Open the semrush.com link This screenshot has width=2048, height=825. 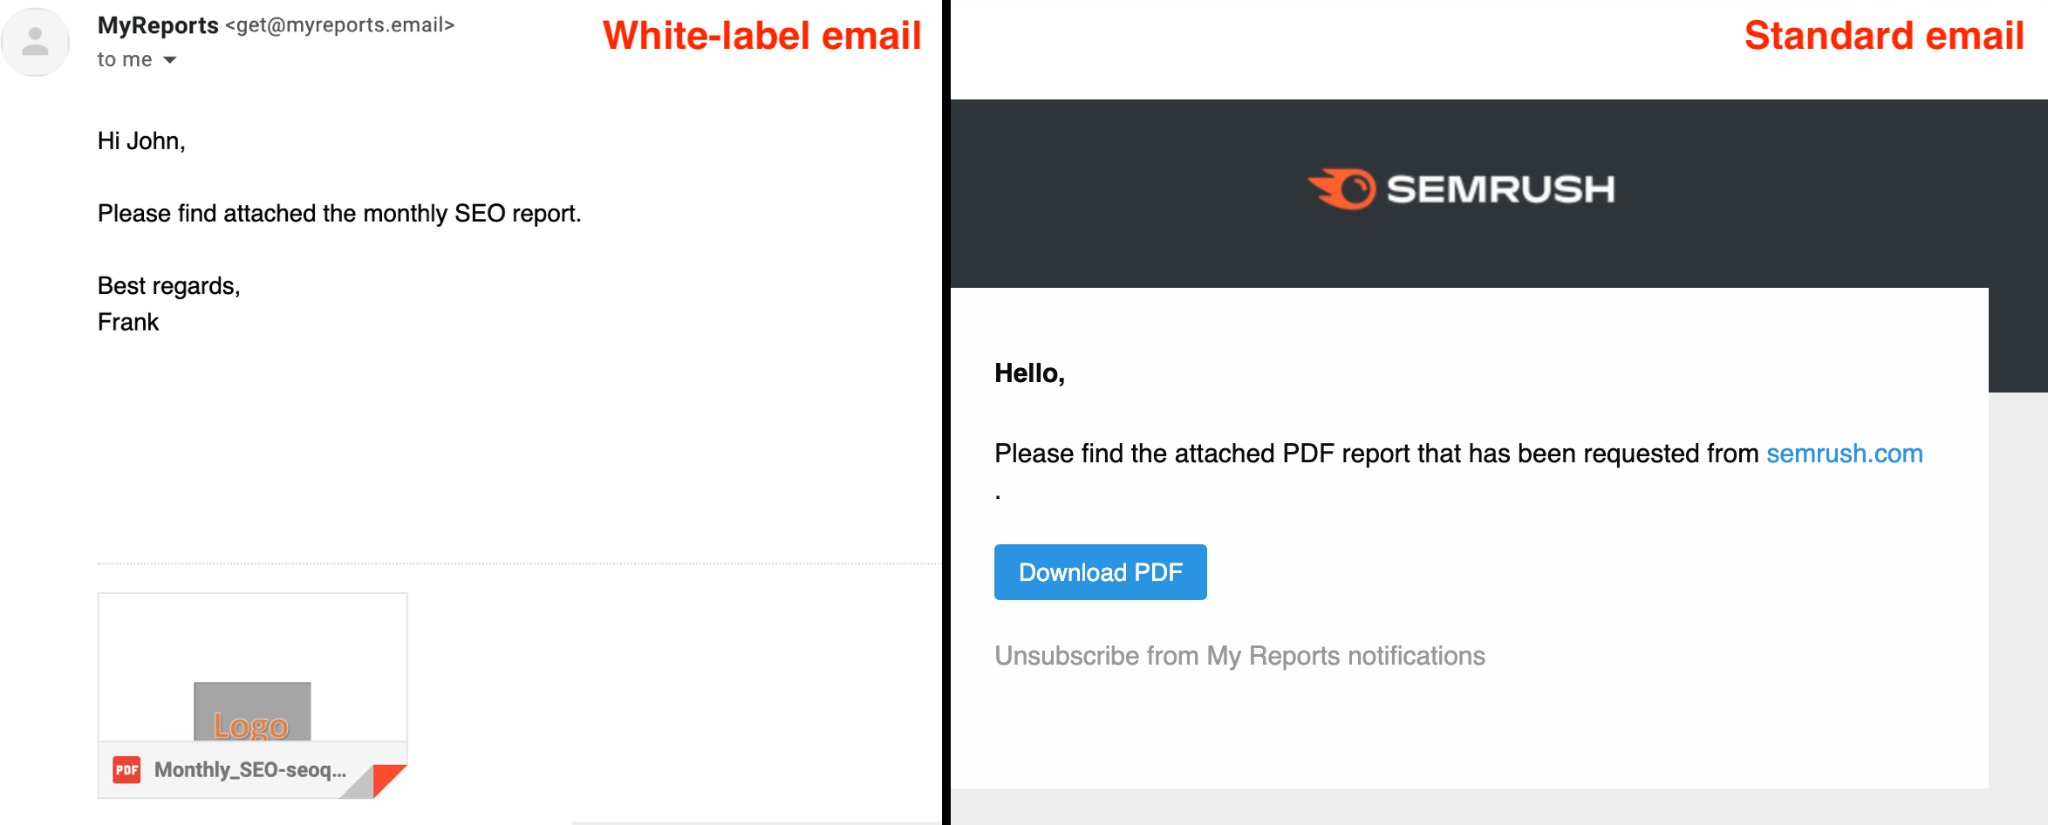pyautogui.click(x=1844, y=453)
